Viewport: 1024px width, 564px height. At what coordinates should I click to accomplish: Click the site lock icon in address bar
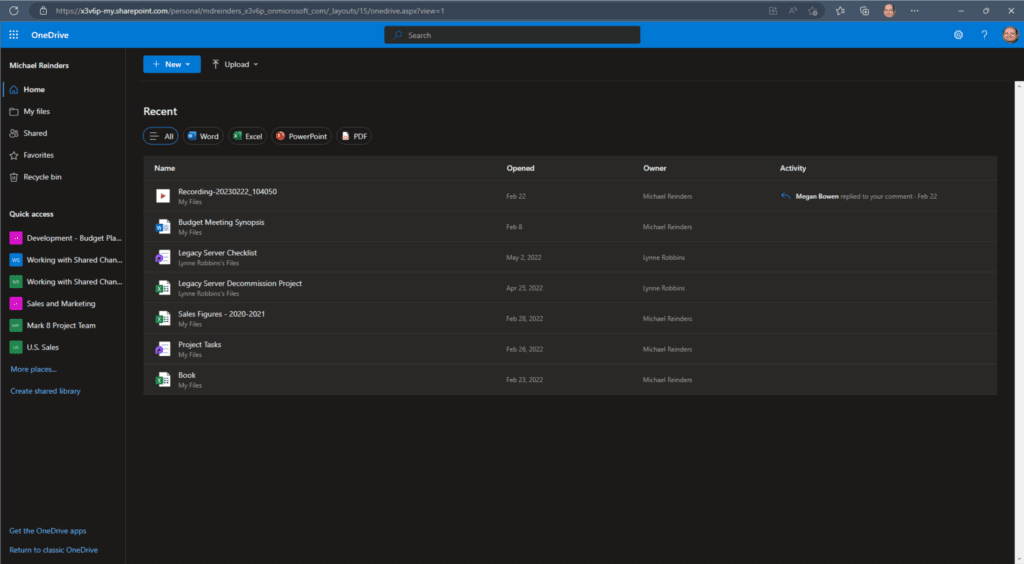[x=43, y=10]
